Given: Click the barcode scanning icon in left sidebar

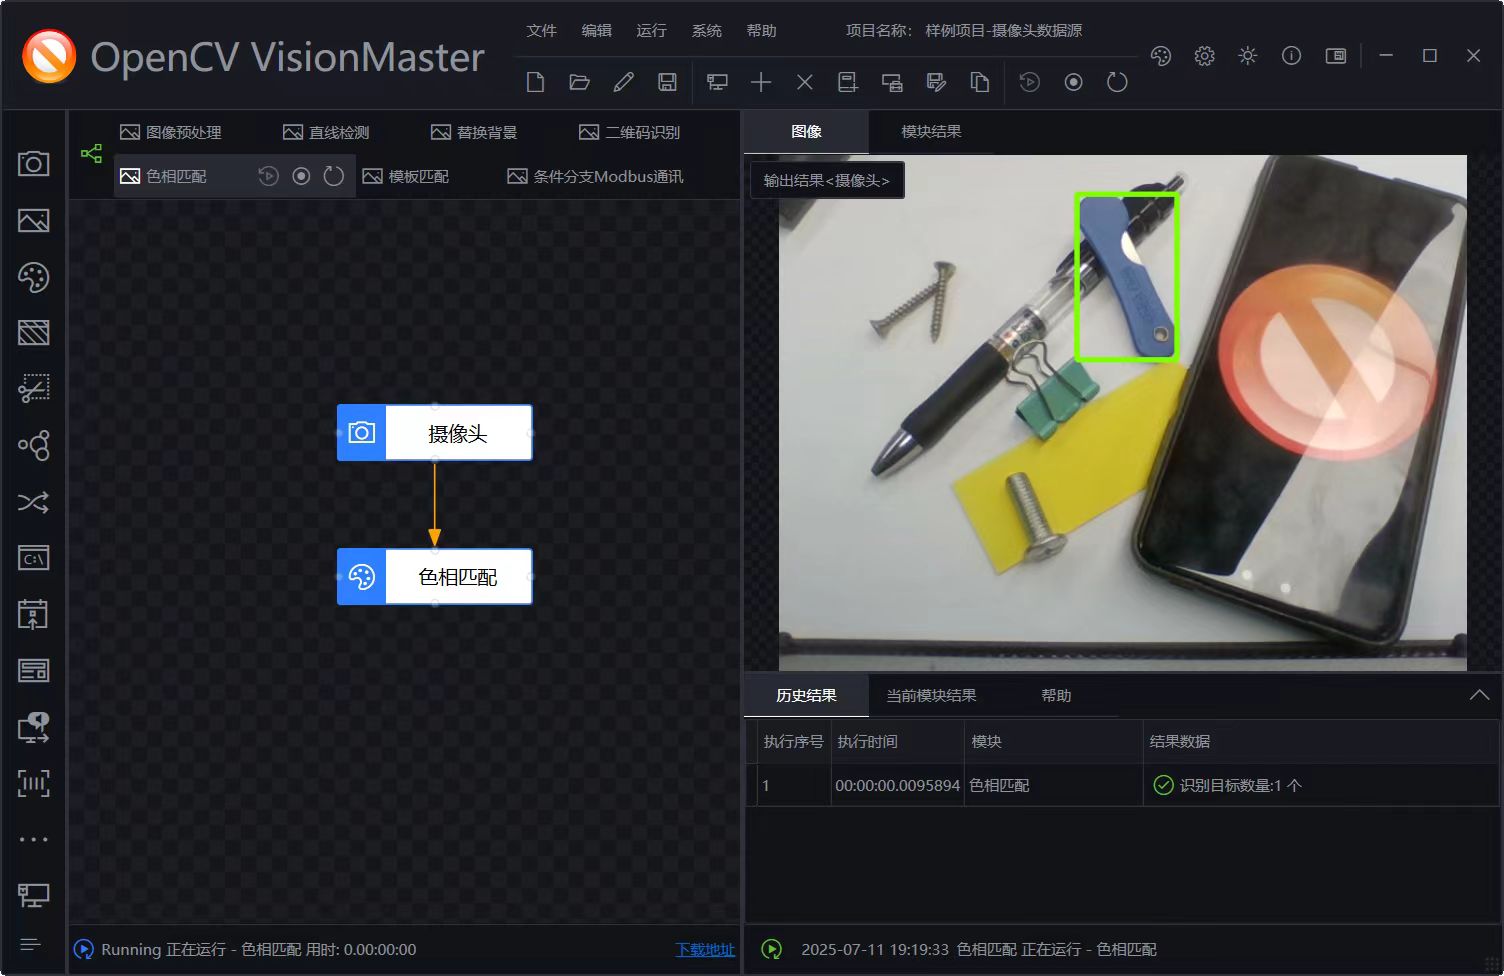Looking at the screenshot, I should tap(33, 784).
